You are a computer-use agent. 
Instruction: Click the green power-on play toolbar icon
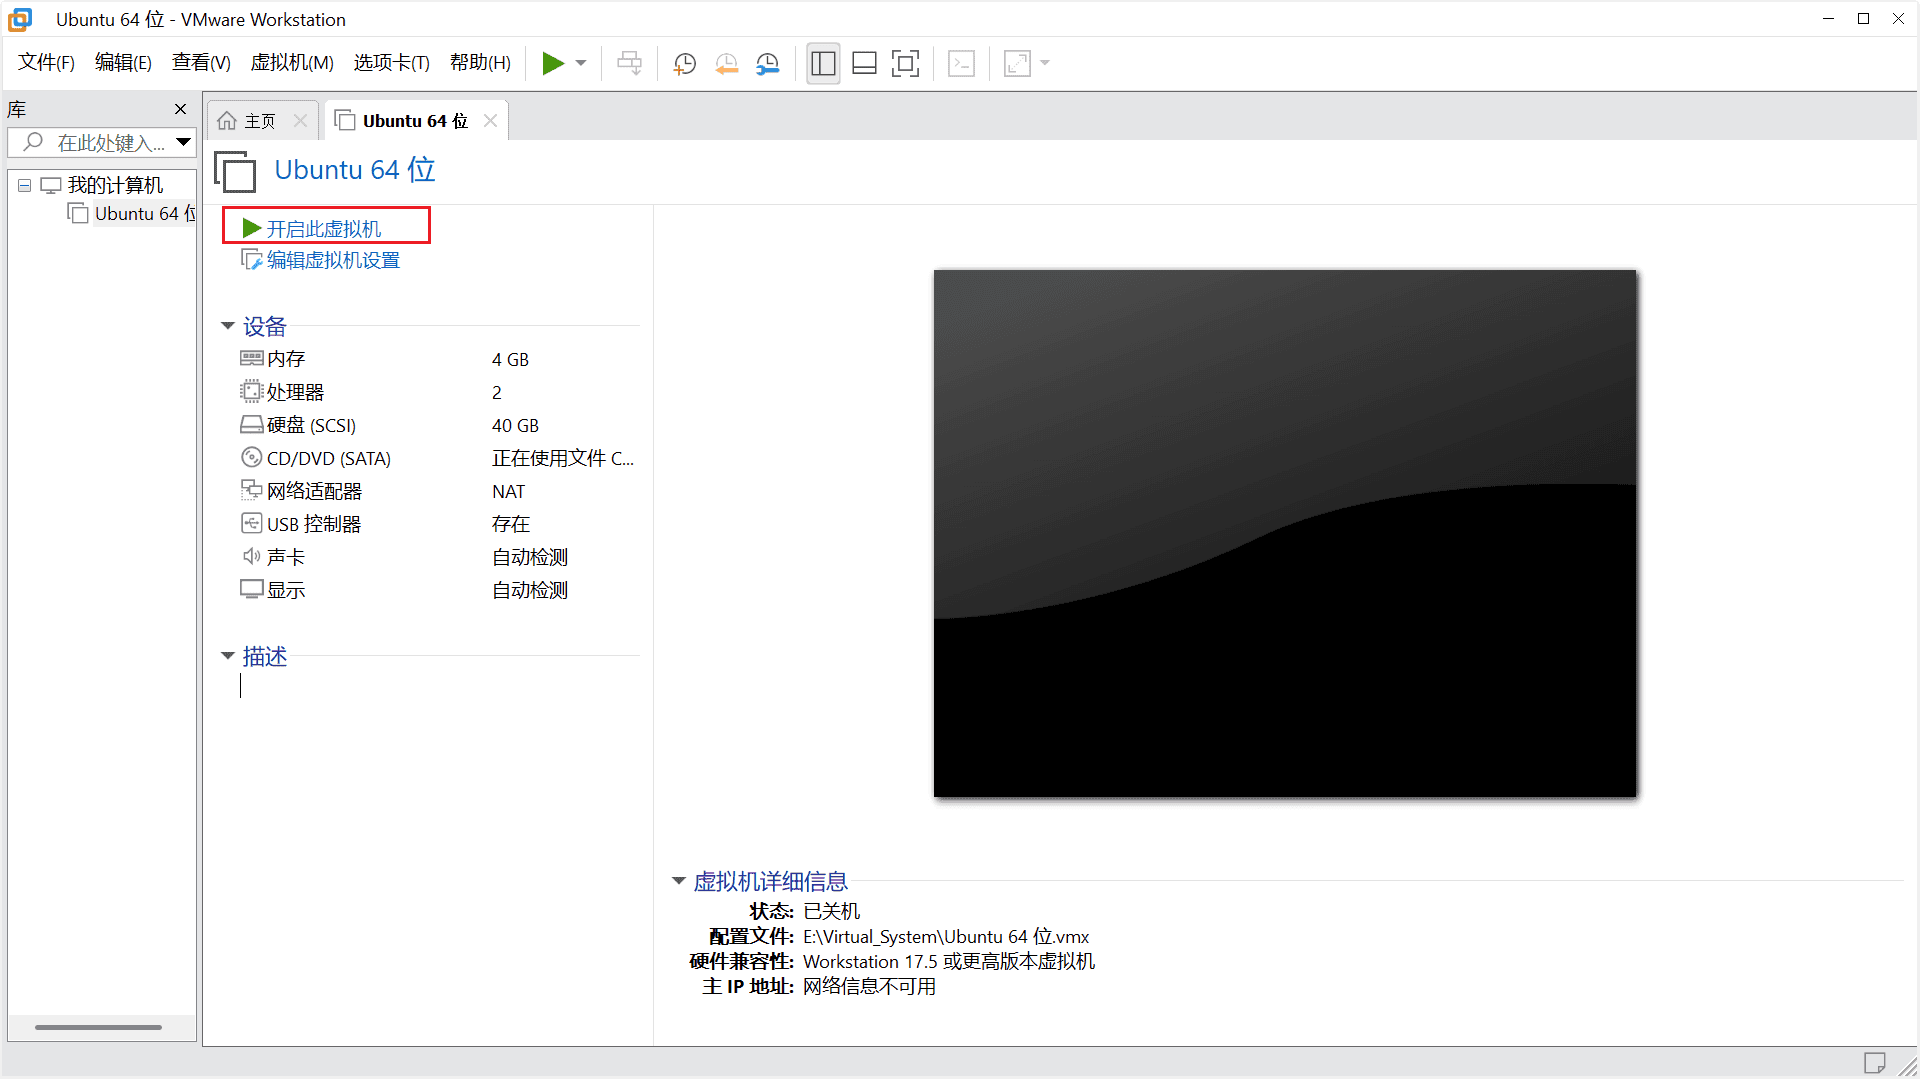553,63
